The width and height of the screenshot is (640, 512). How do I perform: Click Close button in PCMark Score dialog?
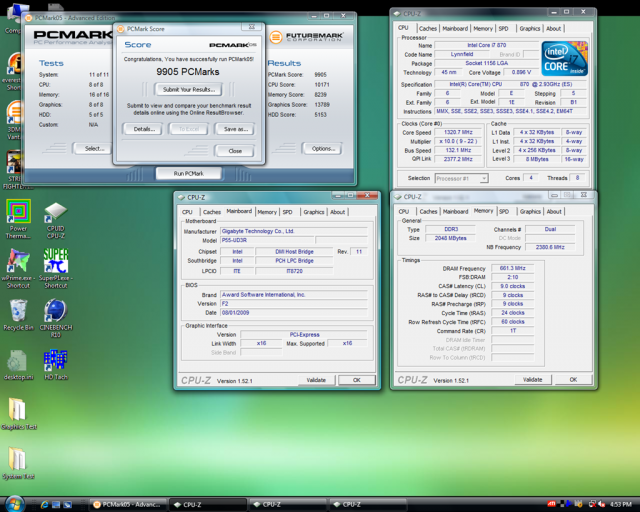(235, 151)
